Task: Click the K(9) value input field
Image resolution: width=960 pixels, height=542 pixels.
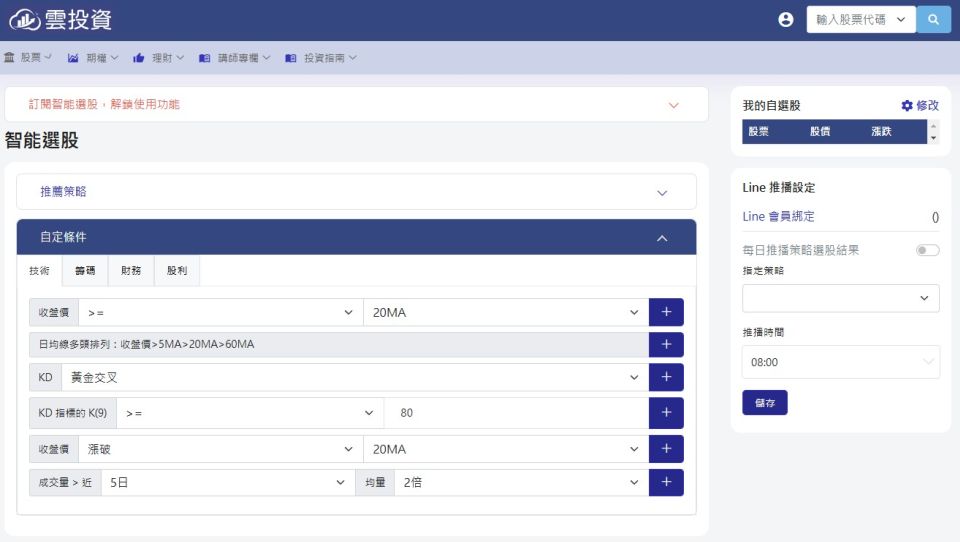Action: point(515,412)
